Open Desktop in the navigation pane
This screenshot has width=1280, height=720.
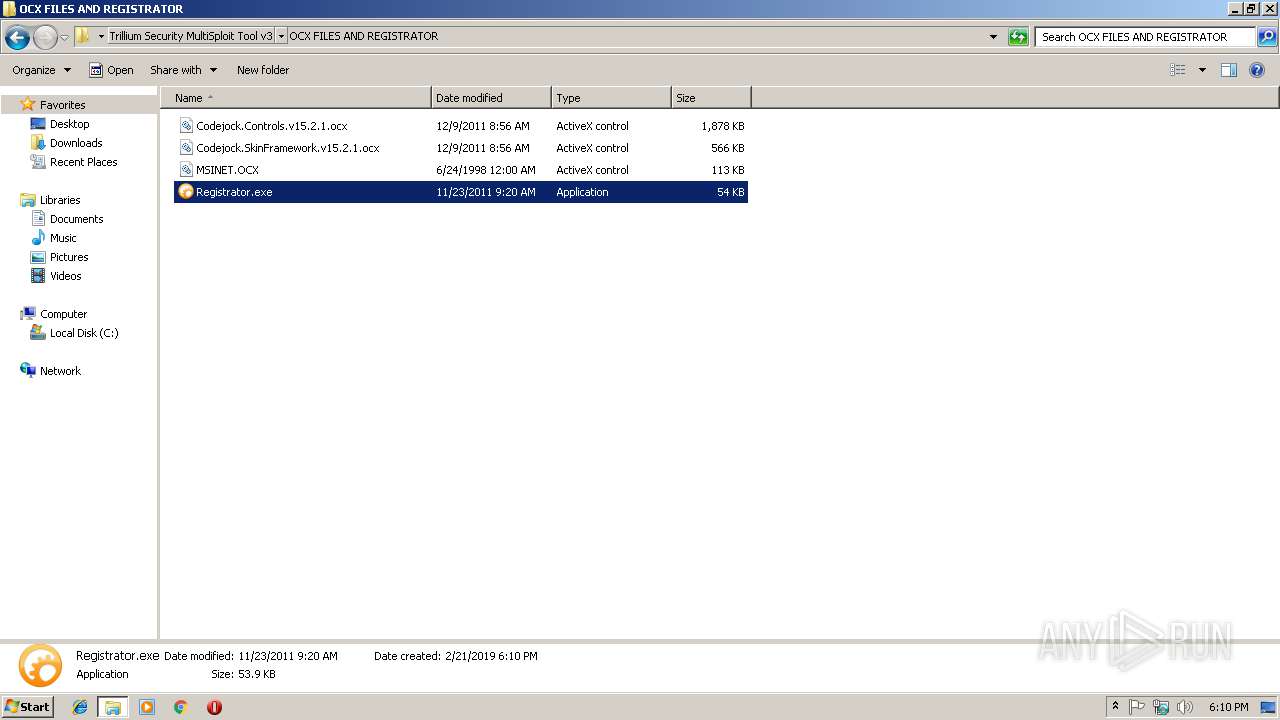[69, 124]
